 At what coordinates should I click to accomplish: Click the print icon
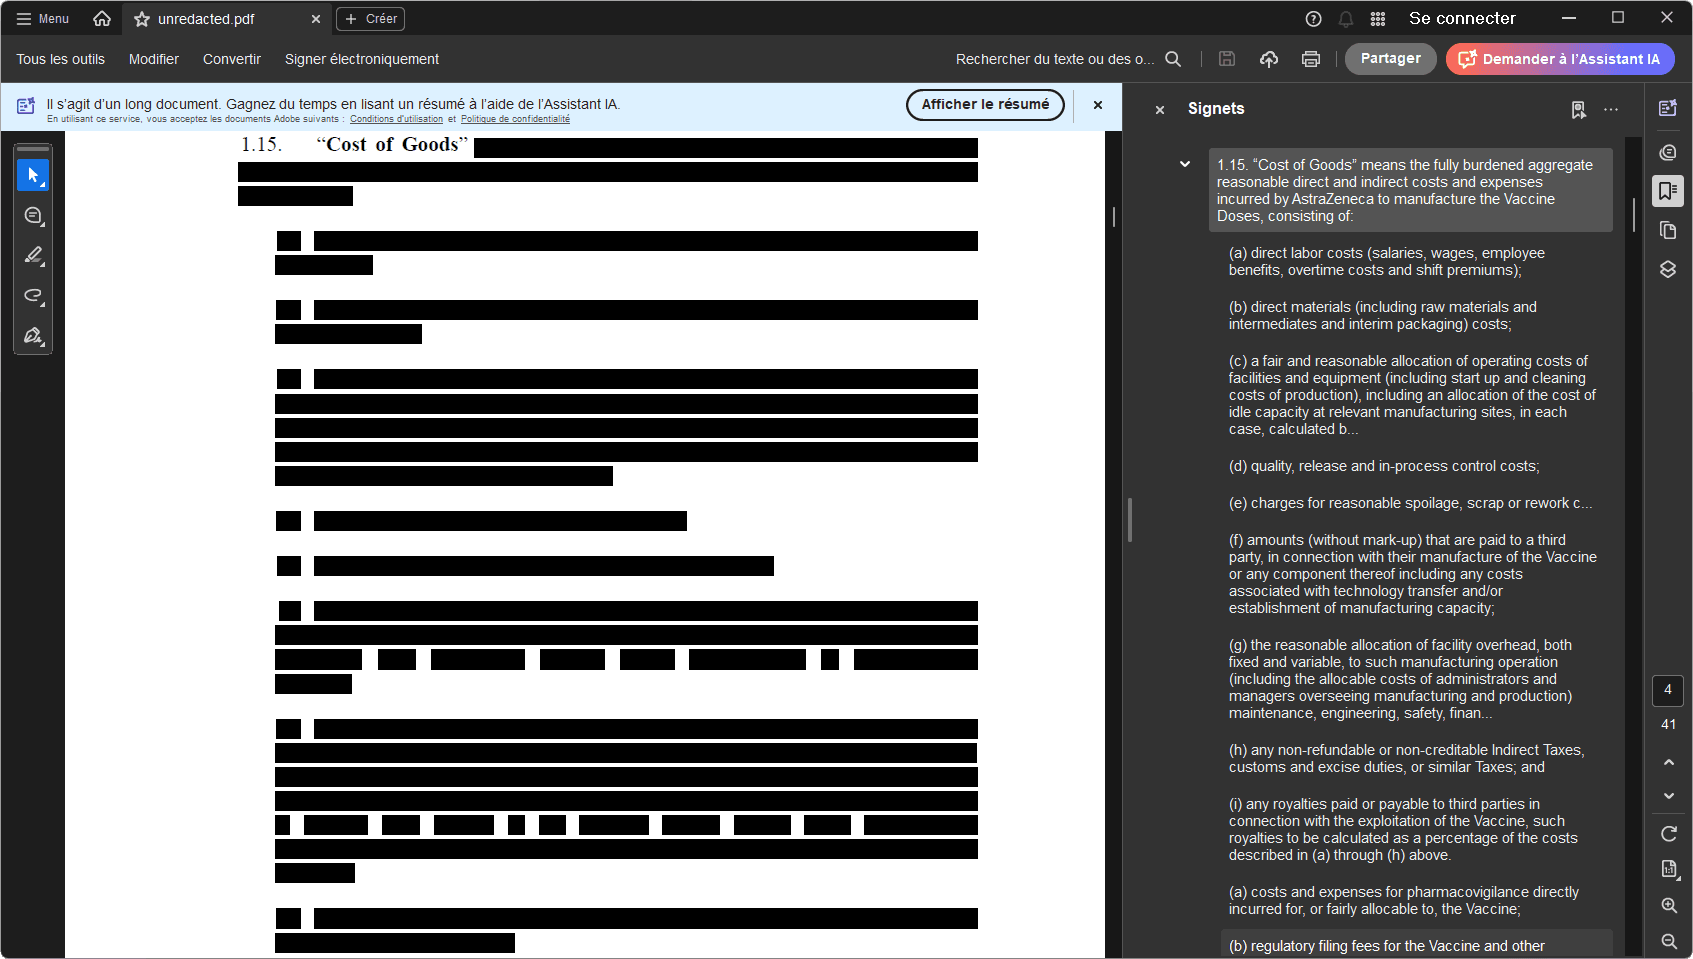click(x=1310, y=59)
